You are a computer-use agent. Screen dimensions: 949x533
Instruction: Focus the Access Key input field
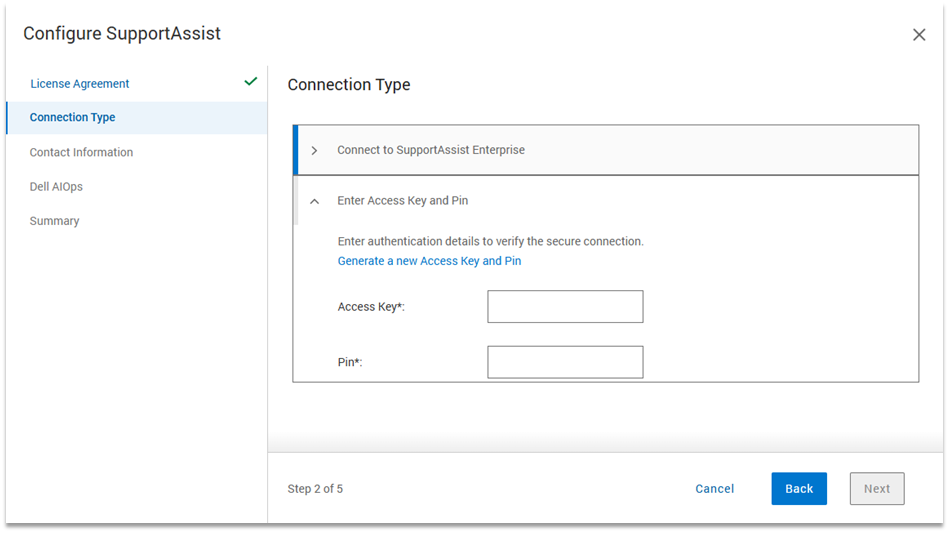click(565, 307)
